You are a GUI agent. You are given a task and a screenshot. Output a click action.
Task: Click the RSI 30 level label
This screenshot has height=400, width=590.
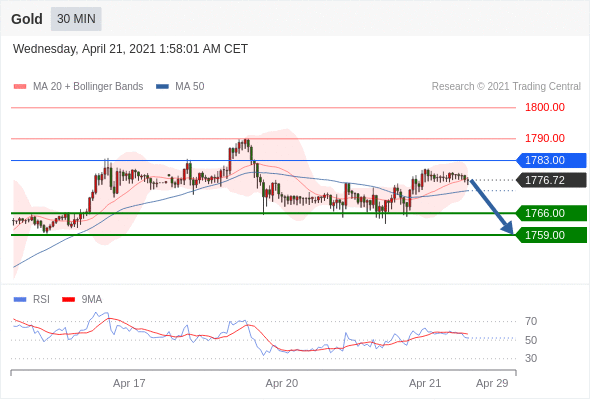coord(531,358)
